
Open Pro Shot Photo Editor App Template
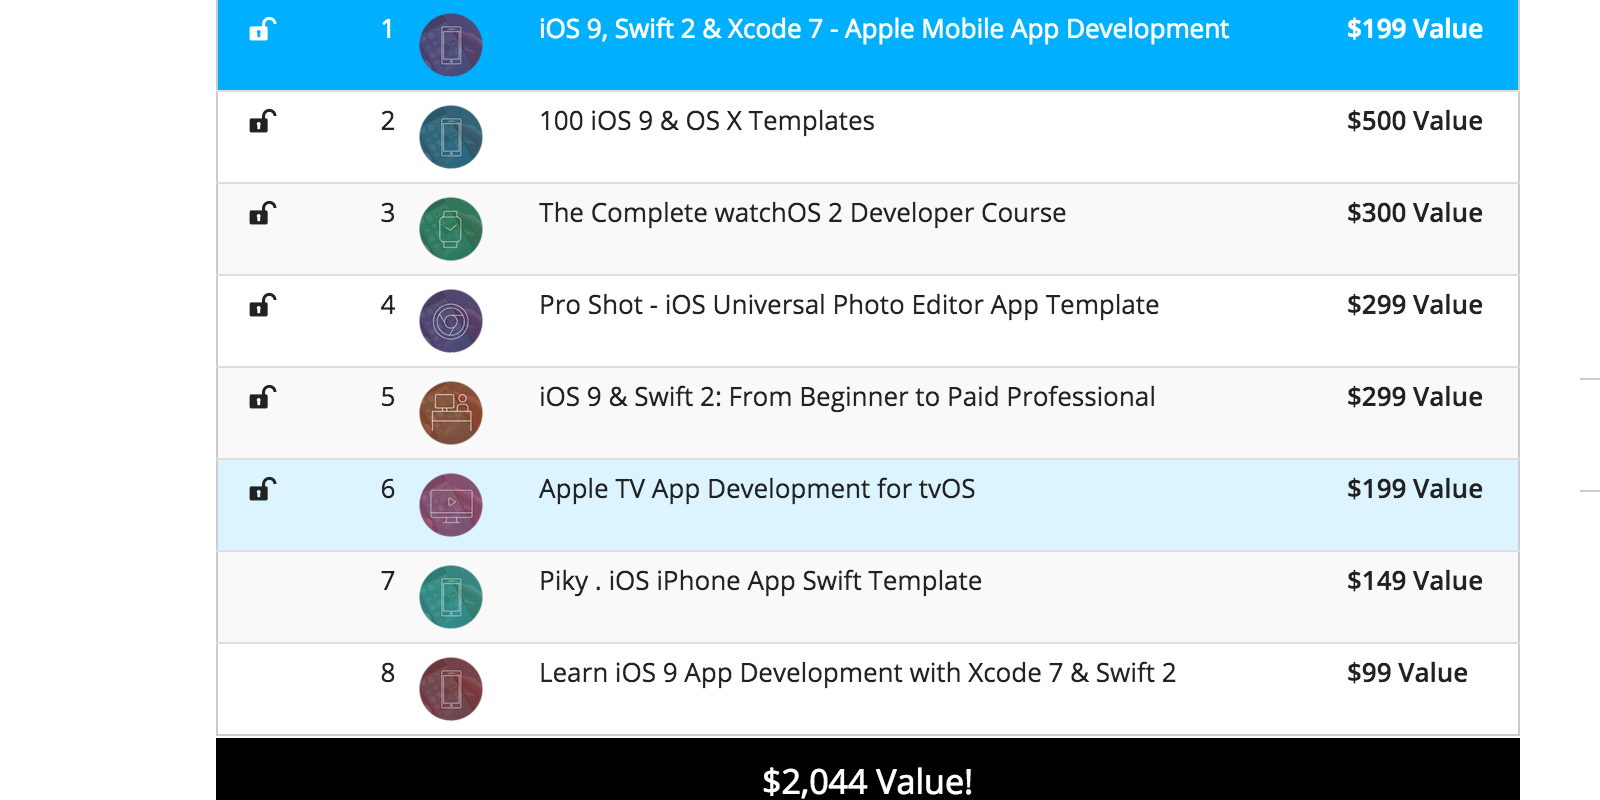849,305
